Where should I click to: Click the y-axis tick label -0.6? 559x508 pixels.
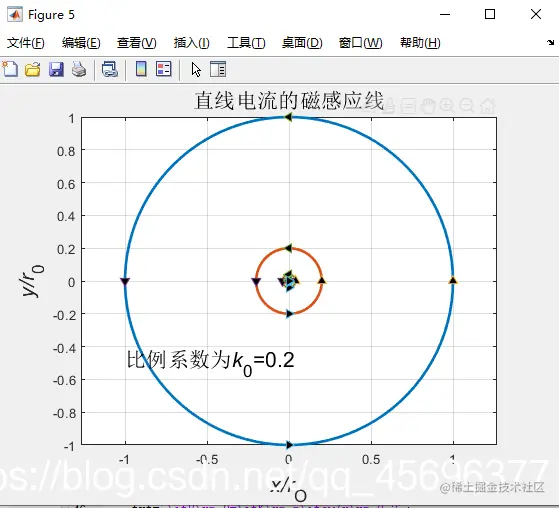(x=64, y=381)
